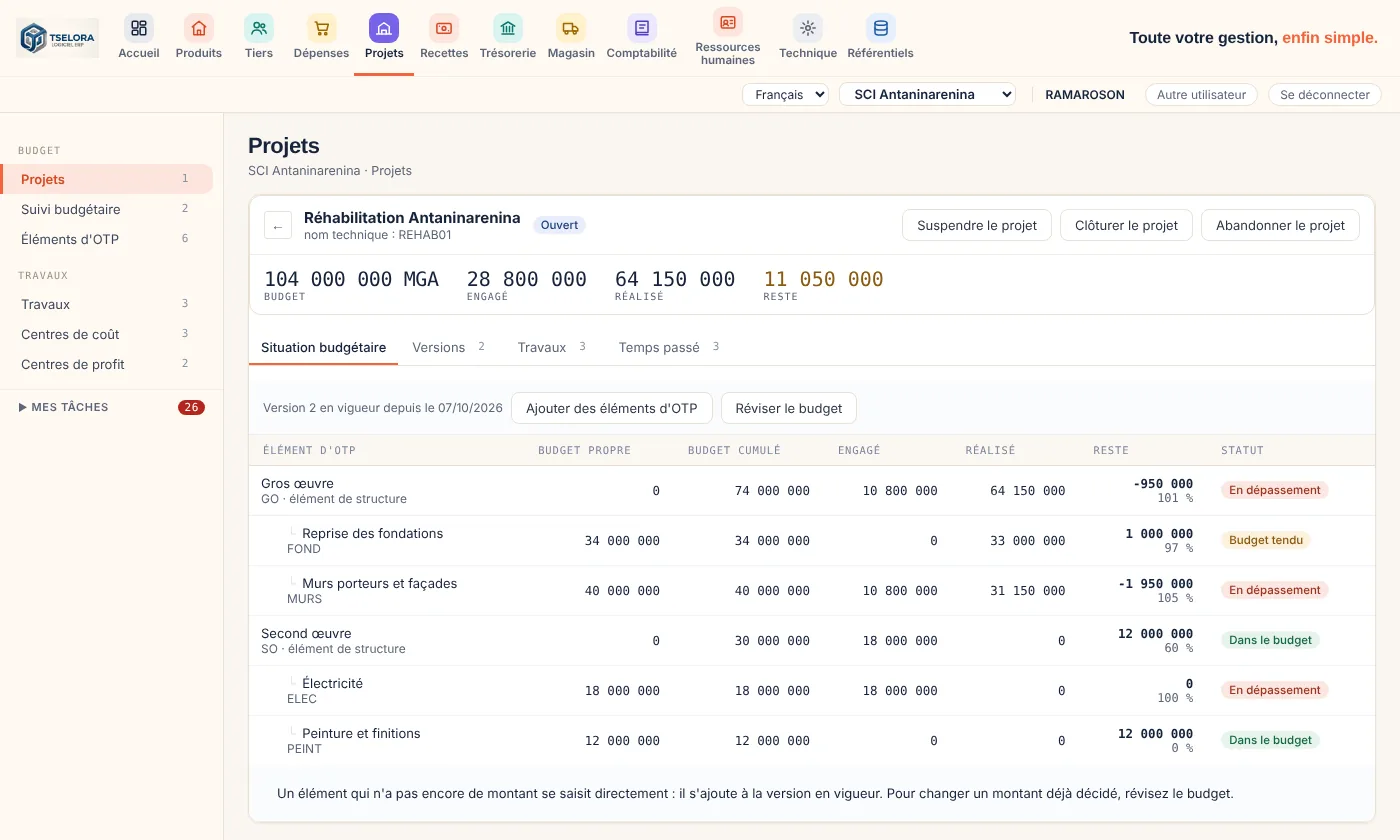The width and height of the screenshot is (1400, 840).
Task: Click the Ouvert status badge
Action: coord(559,225)
